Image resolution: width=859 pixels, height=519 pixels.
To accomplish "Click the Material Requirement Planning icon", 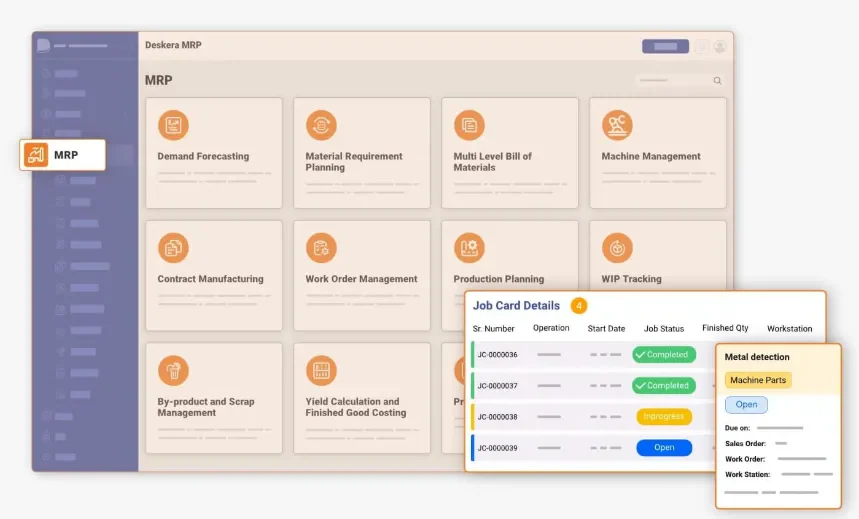I will click(321, 125).
